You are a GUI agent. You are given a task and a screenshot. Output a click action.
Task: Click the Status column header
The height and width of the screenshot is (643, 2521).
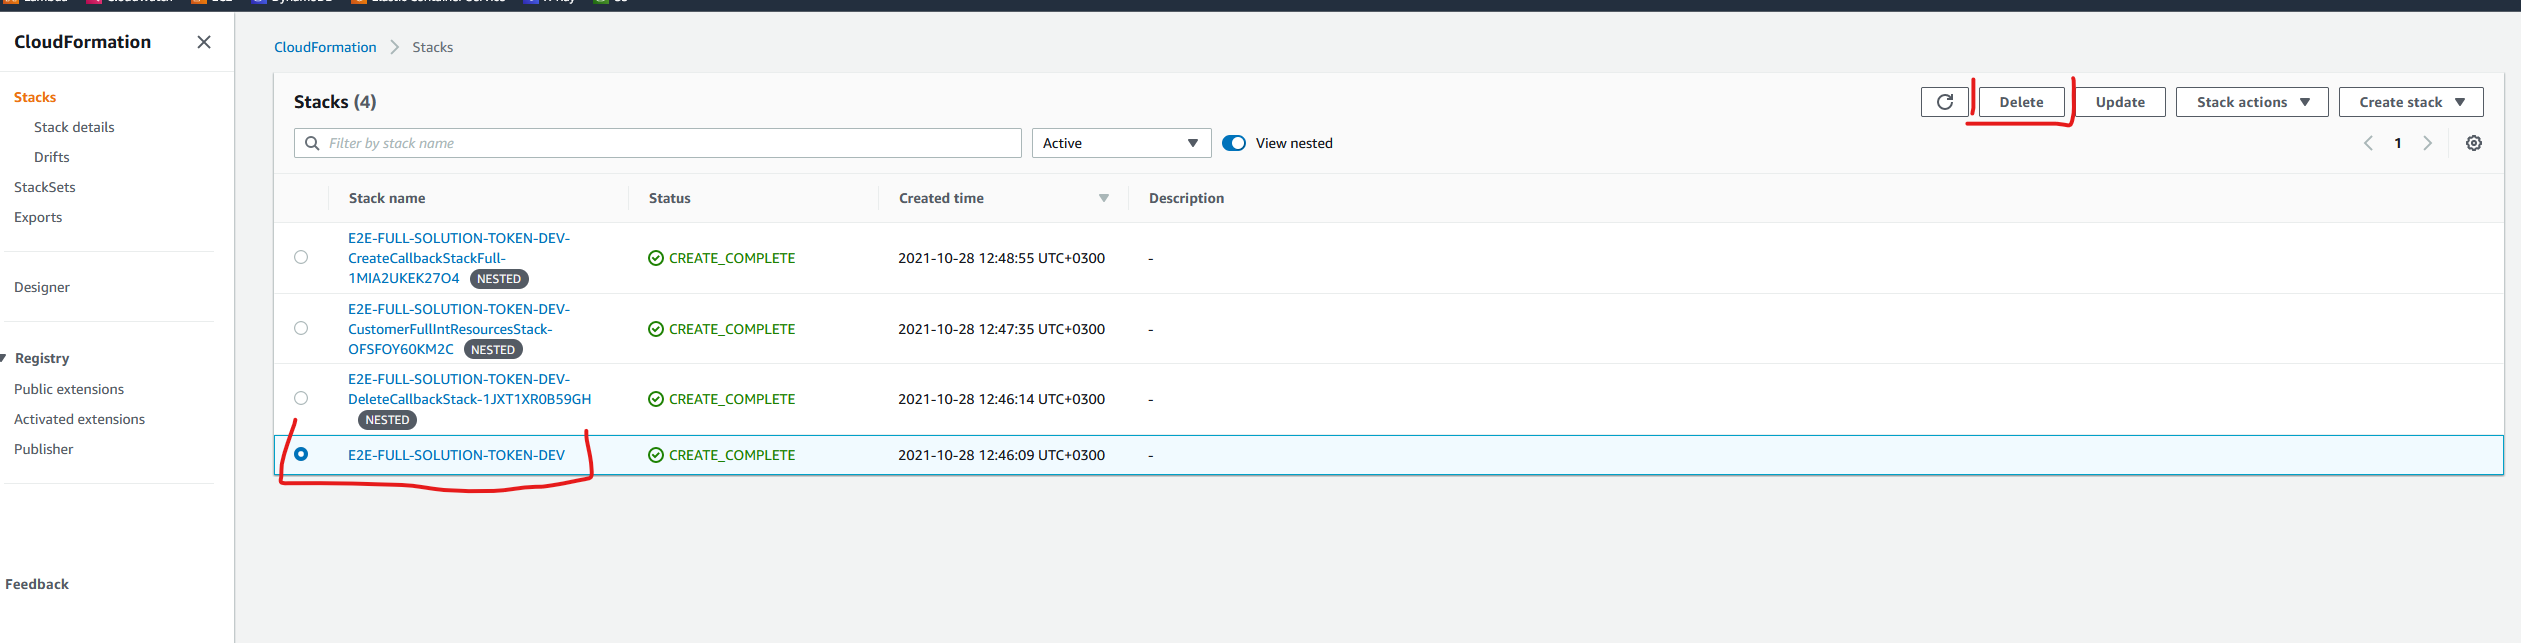[x=670, y=198]
